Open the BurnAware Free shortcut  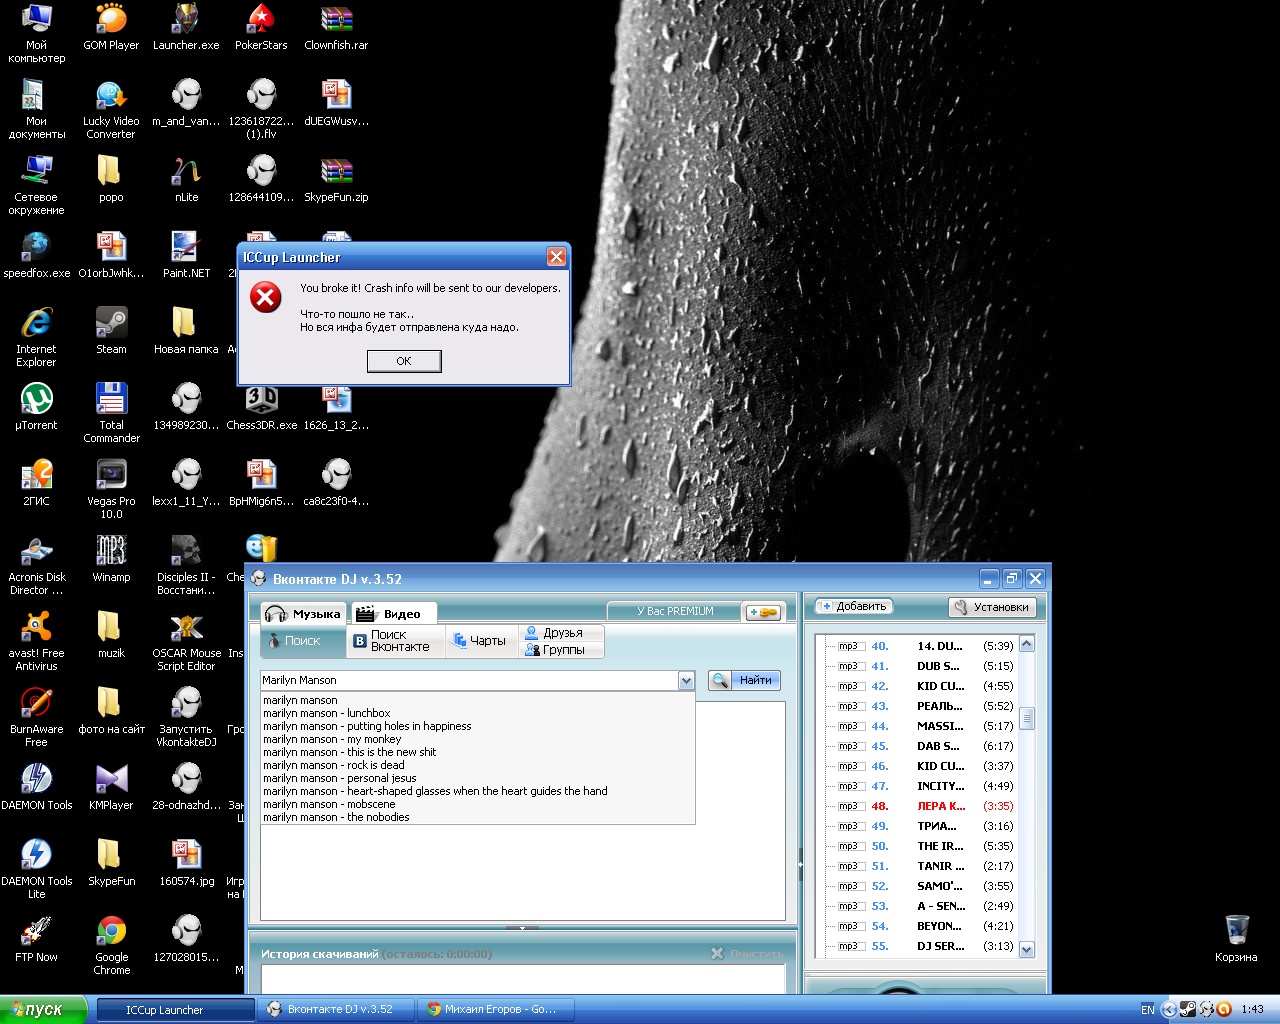(37, 717)
